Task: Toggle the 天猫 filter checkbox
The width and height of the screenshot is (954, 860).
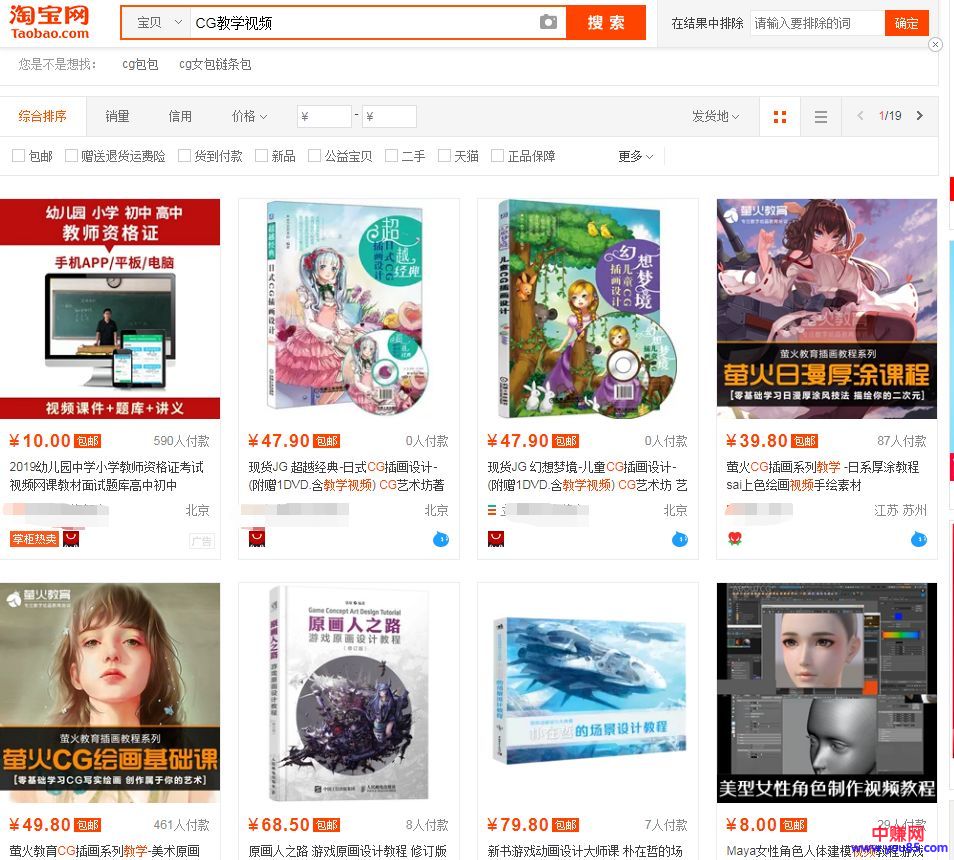Action: click(445, 156)
